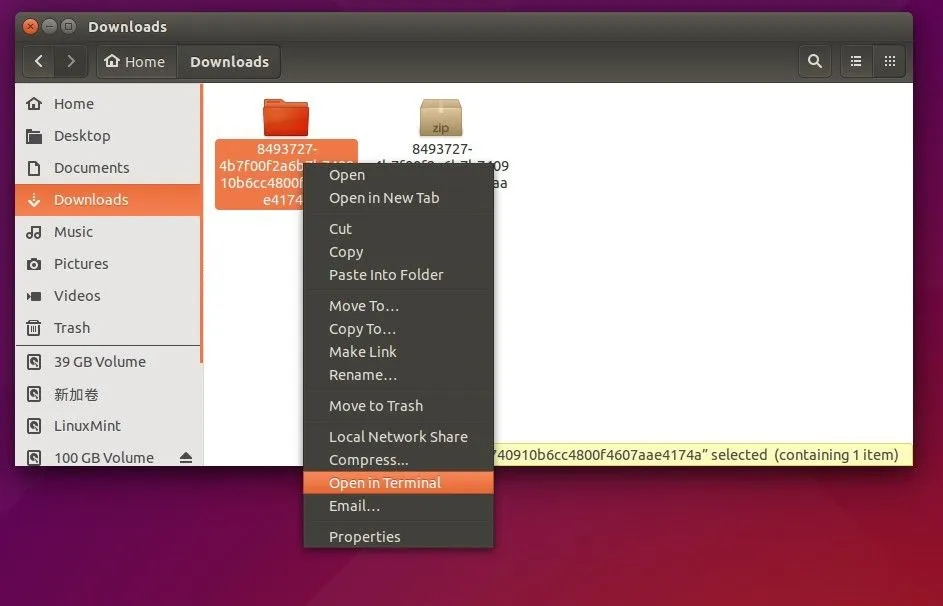Click Compress... in the context menu
The image size is (943, 606).
(369, 460)
